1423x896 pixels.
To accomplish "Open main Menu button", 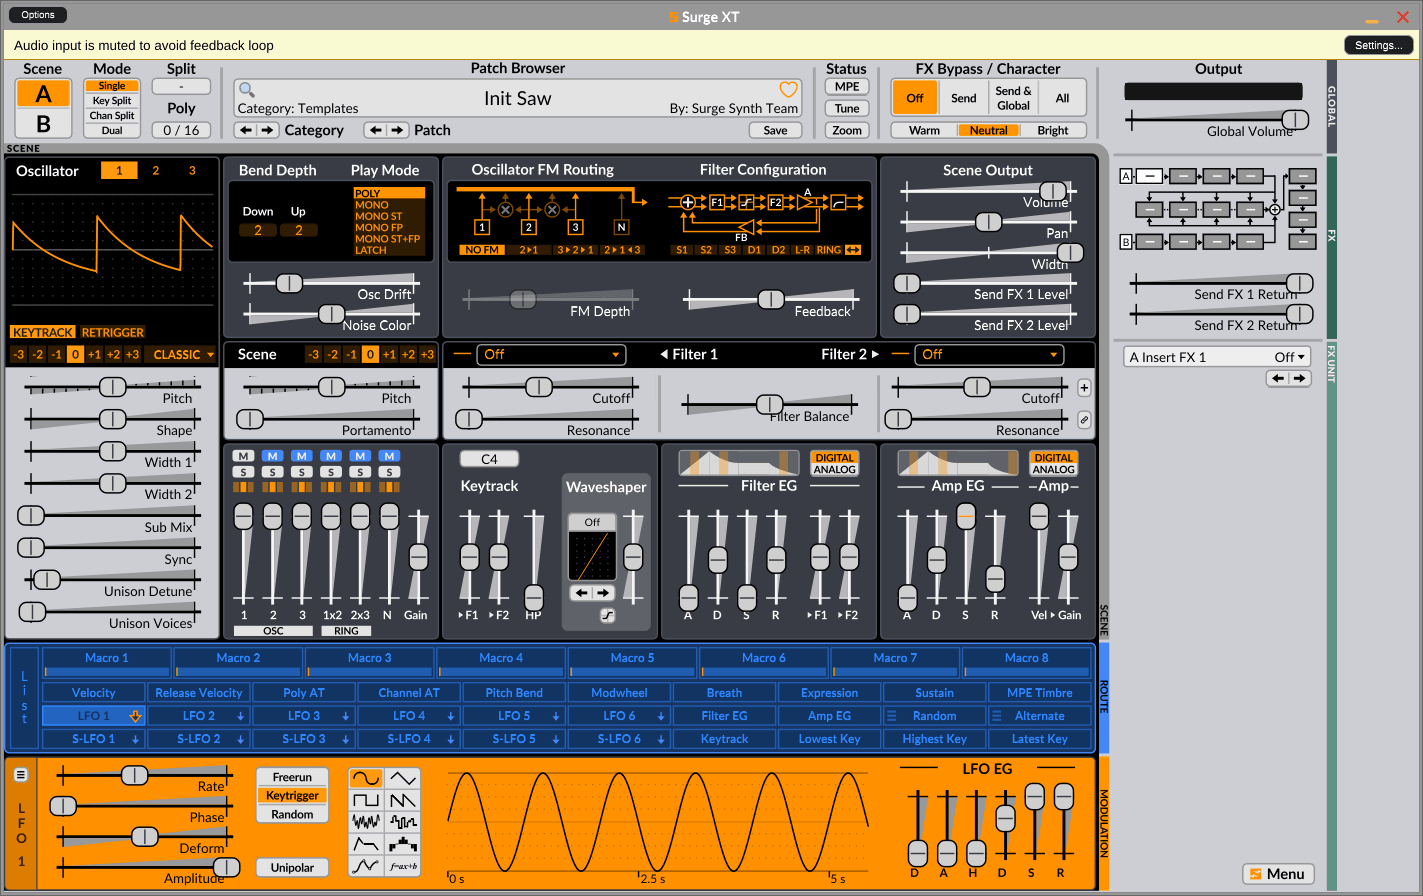I will point(1277,874).
